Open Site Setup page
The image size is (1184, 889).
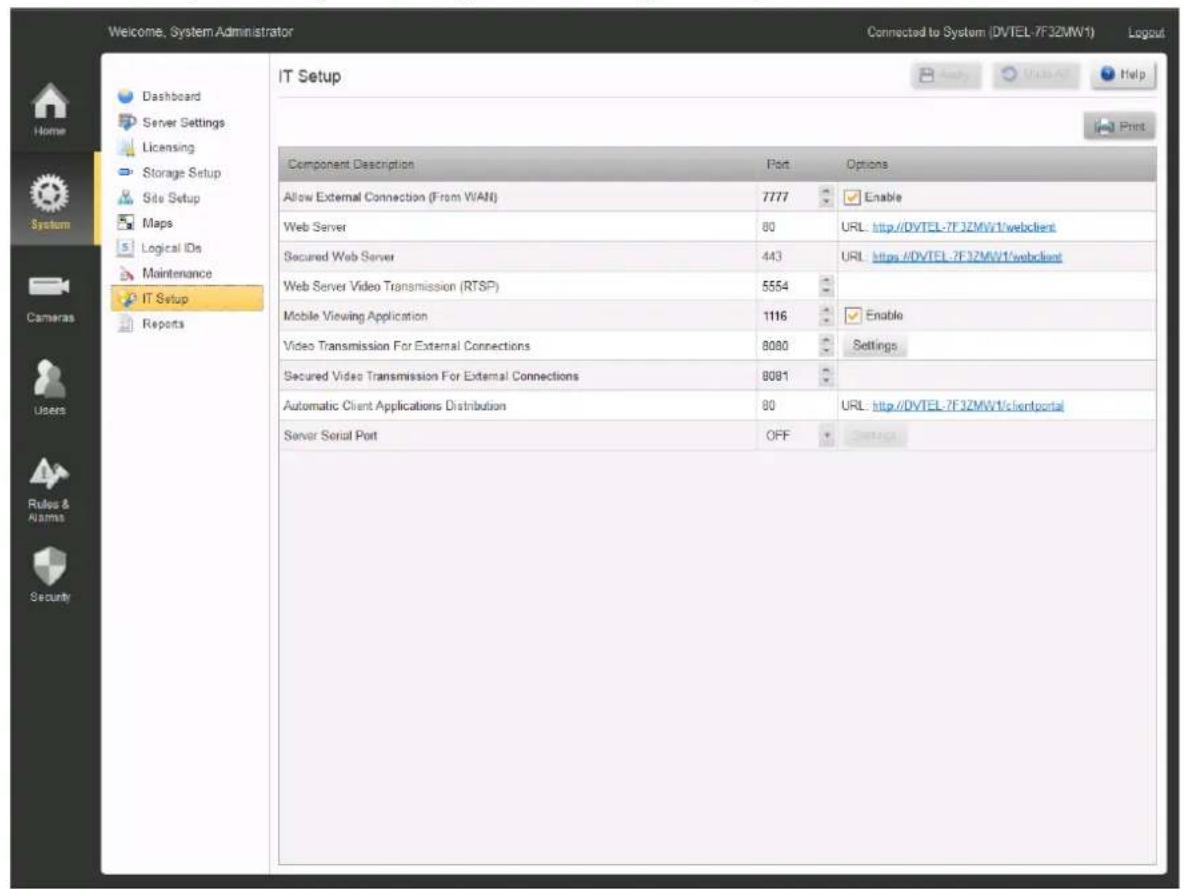[171, 198]
